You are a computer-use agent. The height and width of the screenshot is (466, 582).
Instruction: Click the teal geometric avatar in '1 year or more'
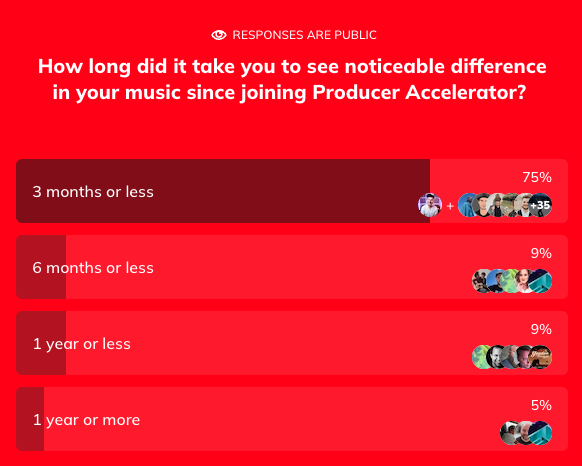pyautogui.click(x=540, y=433)
